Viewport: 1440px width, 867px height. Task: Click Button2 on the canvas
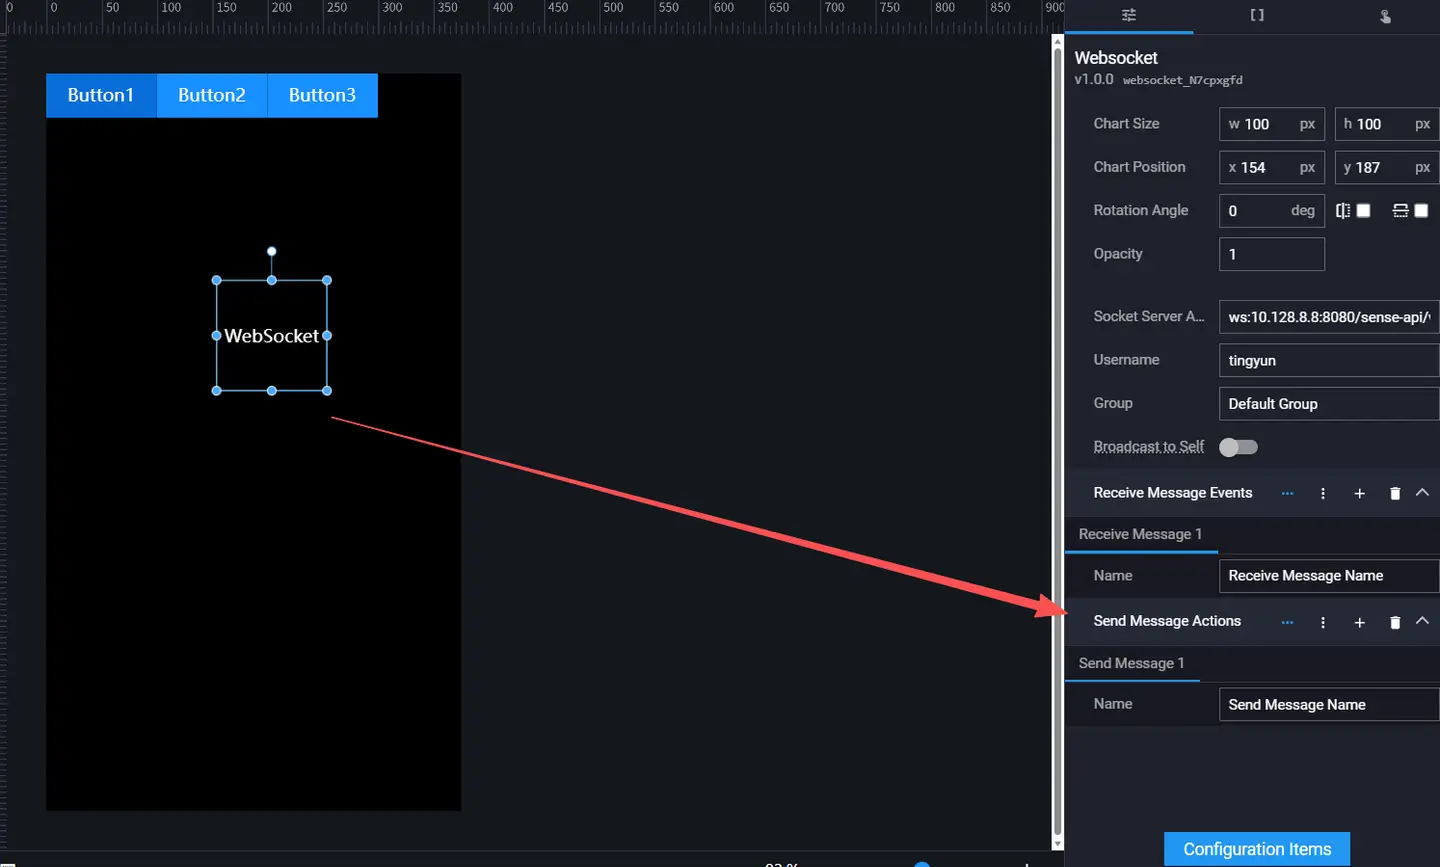(x=212, y=95)
